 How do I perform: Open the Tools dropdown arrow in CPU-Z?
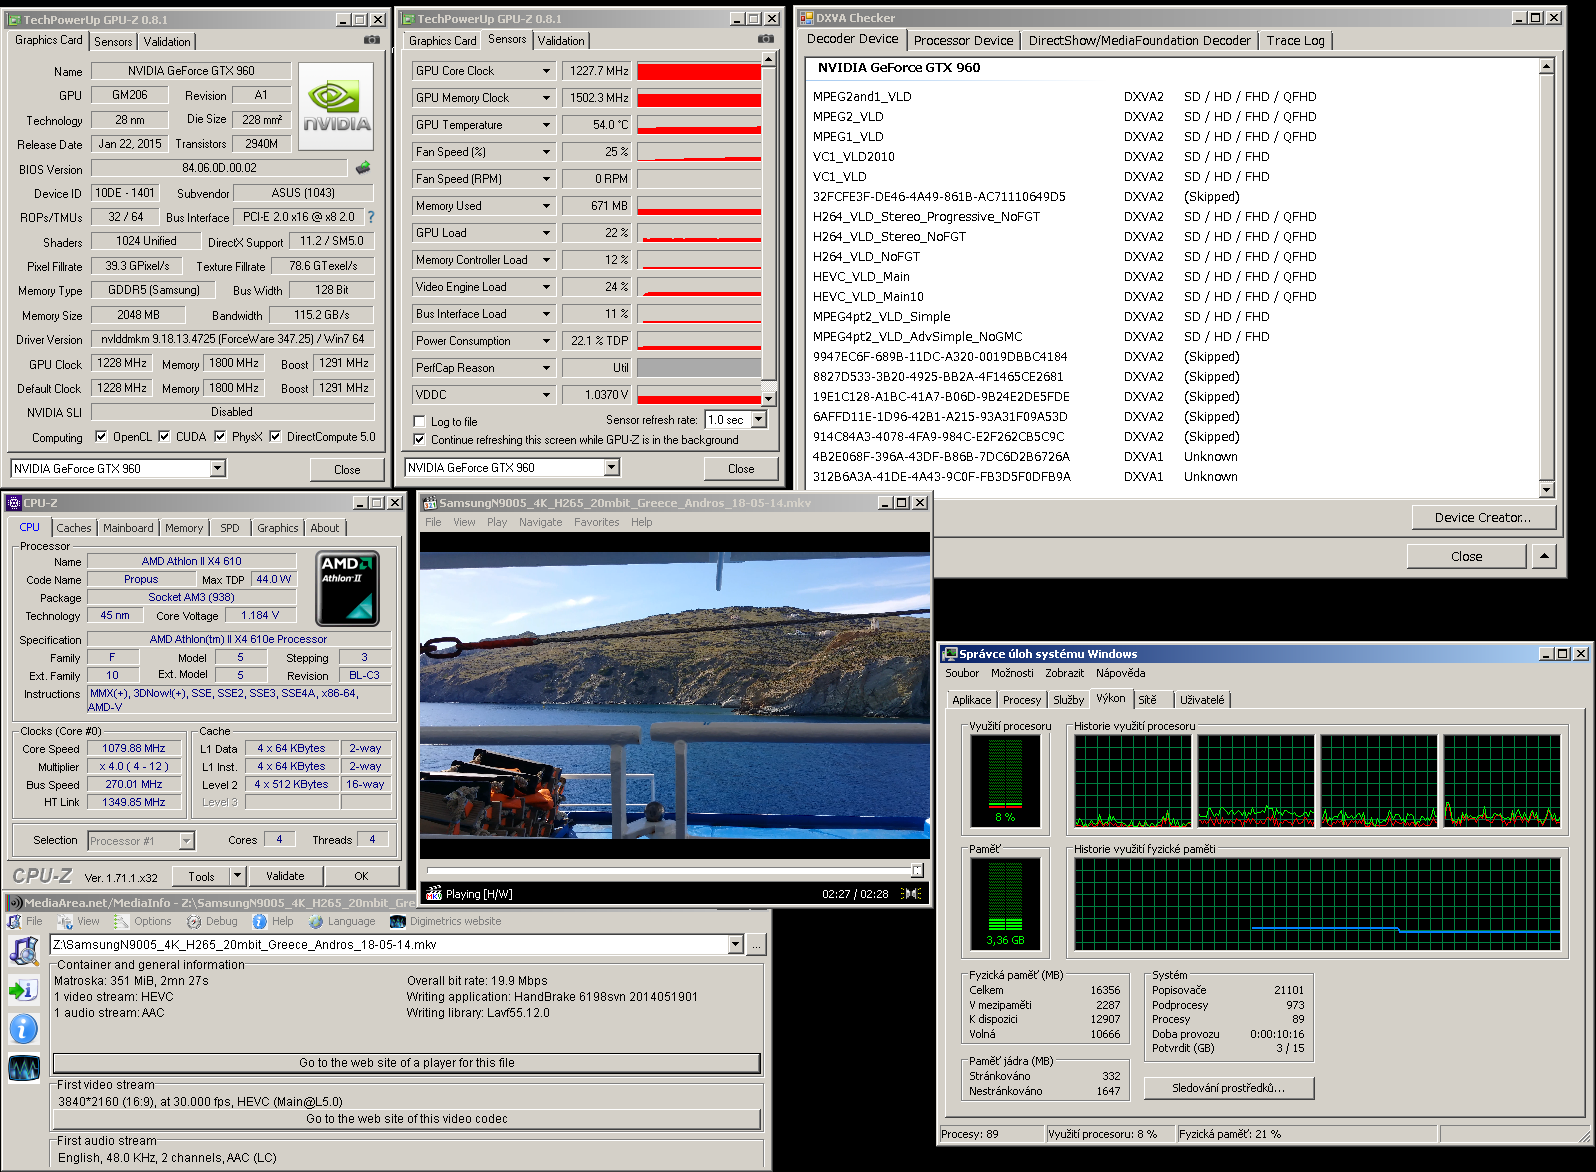click(237, 876)
